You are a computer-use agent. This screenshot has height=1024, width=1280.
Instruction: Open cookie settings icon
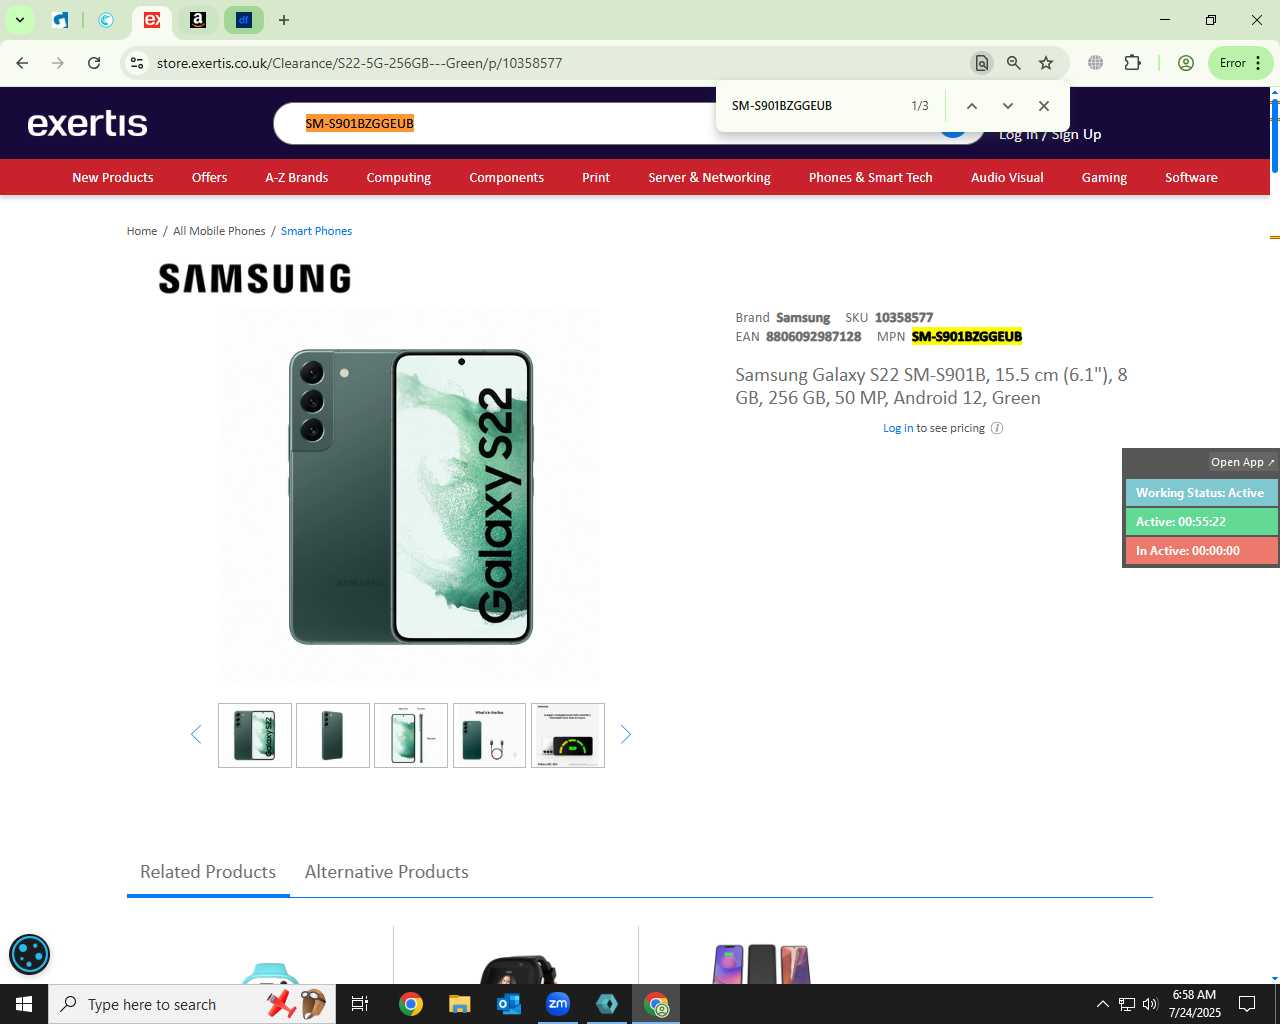tap(29, 954)
